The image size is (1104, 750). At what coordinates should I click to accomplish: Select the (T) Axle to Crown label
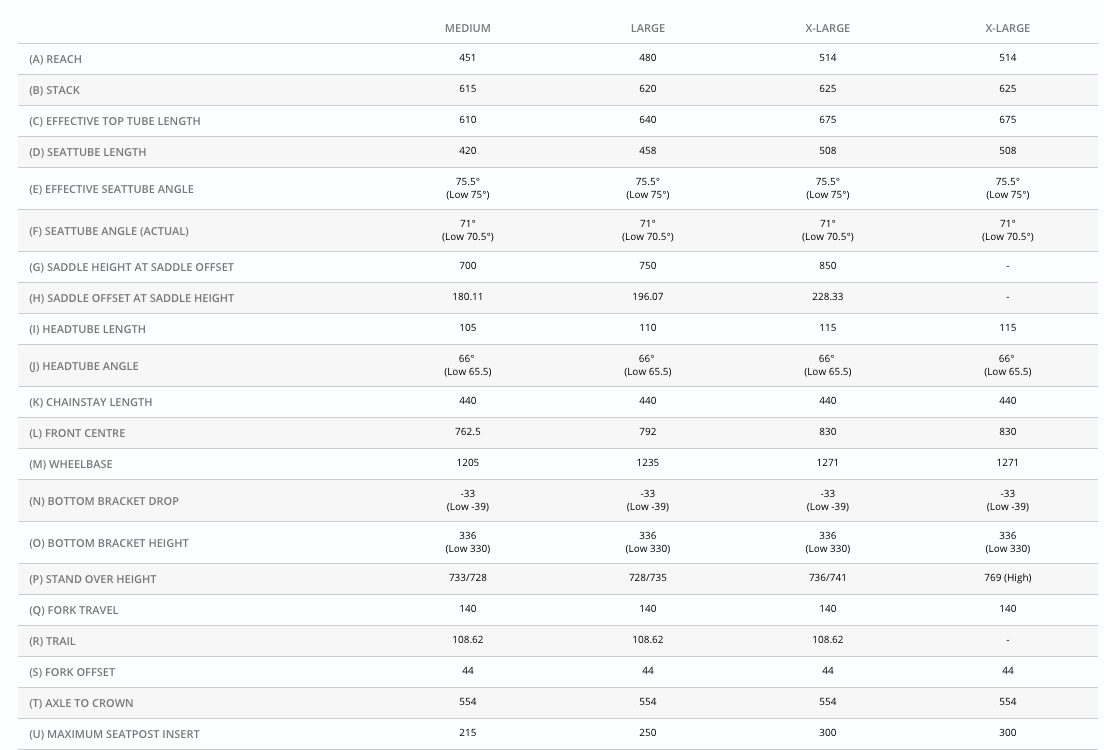82,703
